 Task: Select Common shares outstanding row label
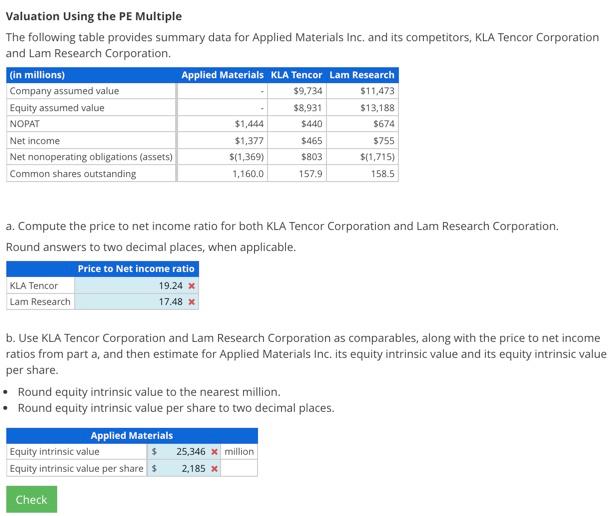tap(73, 173)
